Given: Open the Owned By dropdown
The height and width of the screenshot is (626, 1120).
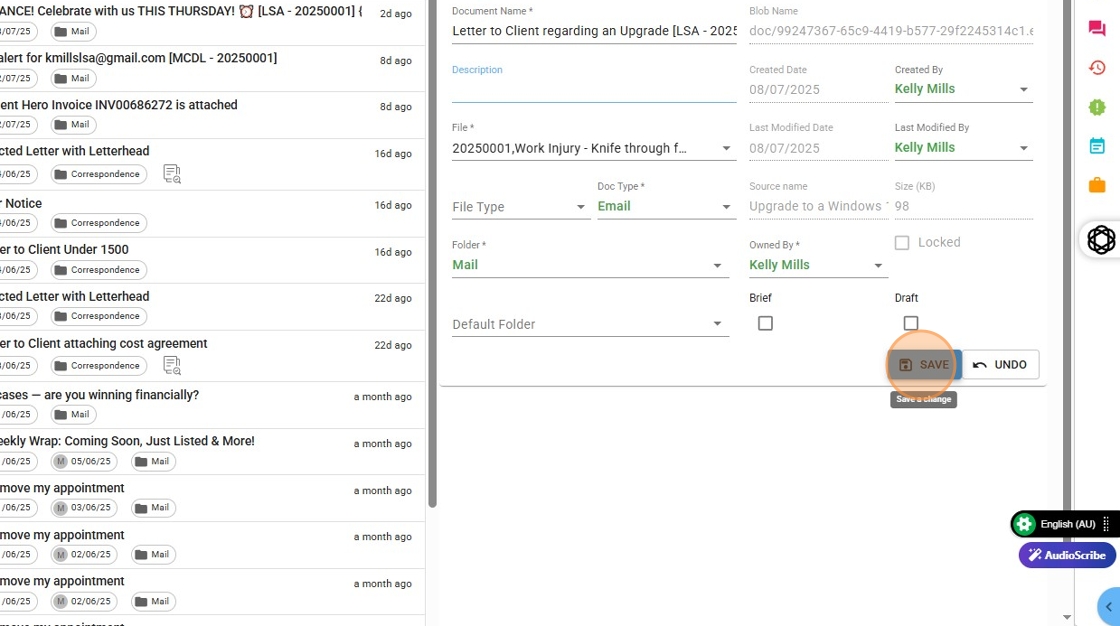Looking at the screenshot, I should point(817,265).
